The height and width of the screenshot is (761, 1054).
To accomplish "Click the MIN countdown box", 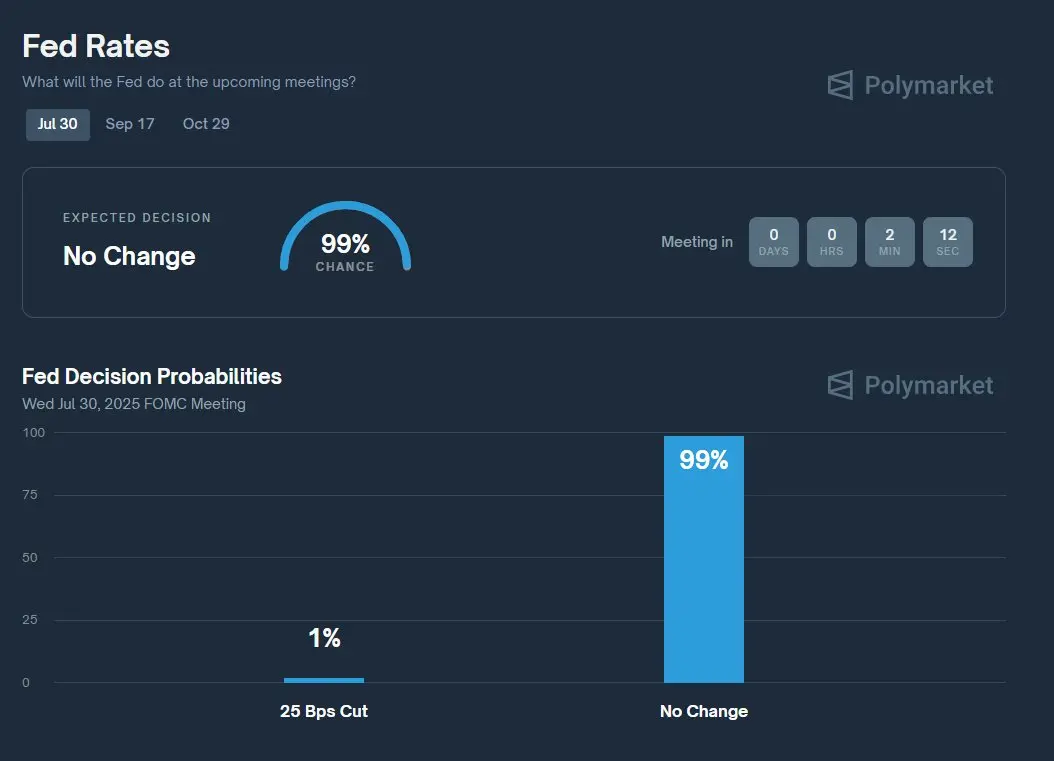I will [889, 242].
